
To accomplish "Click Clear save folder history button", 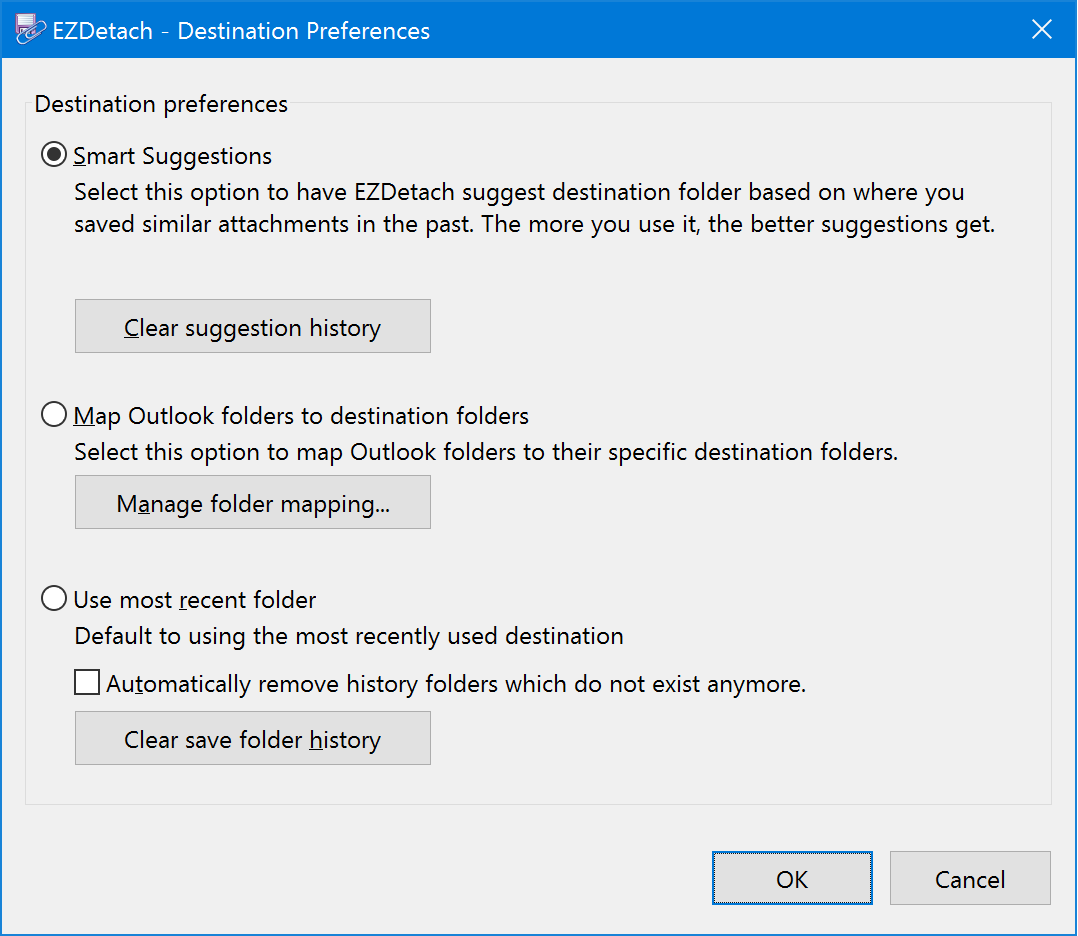I will click(253, 738).
